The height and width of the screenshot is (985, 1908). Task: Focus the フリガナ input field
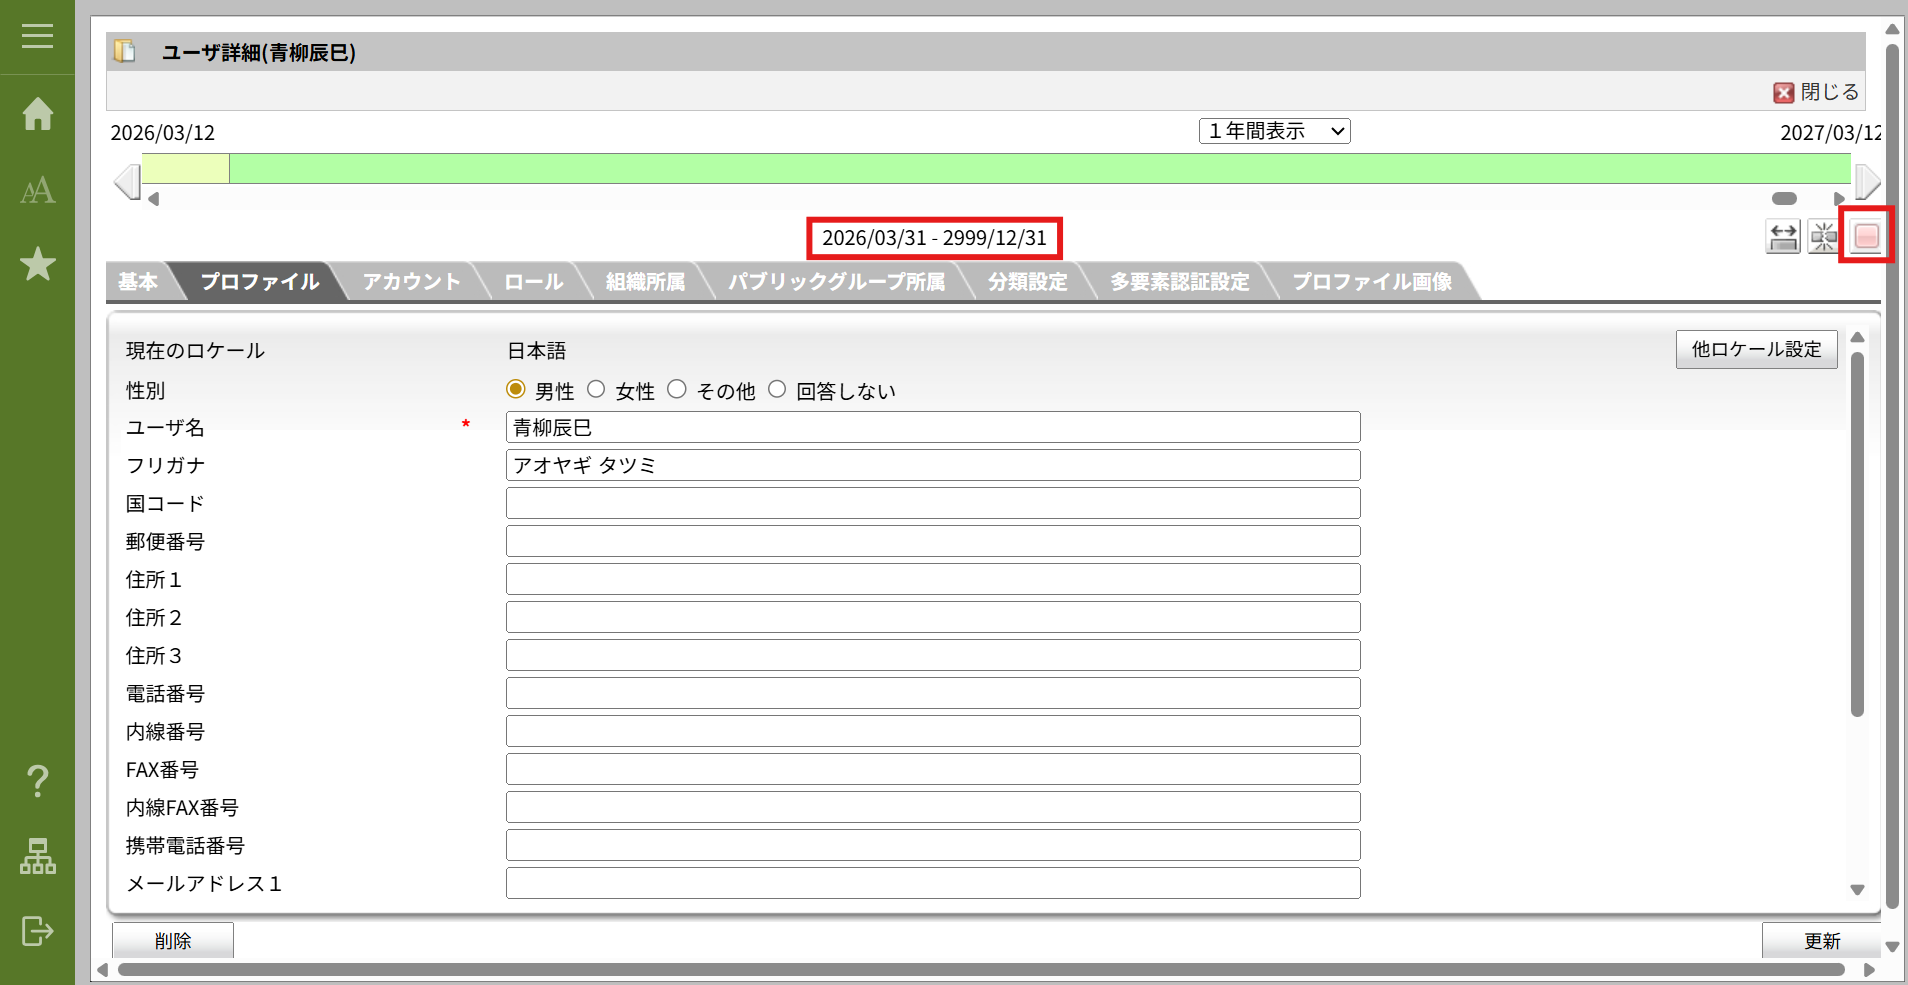932,465
